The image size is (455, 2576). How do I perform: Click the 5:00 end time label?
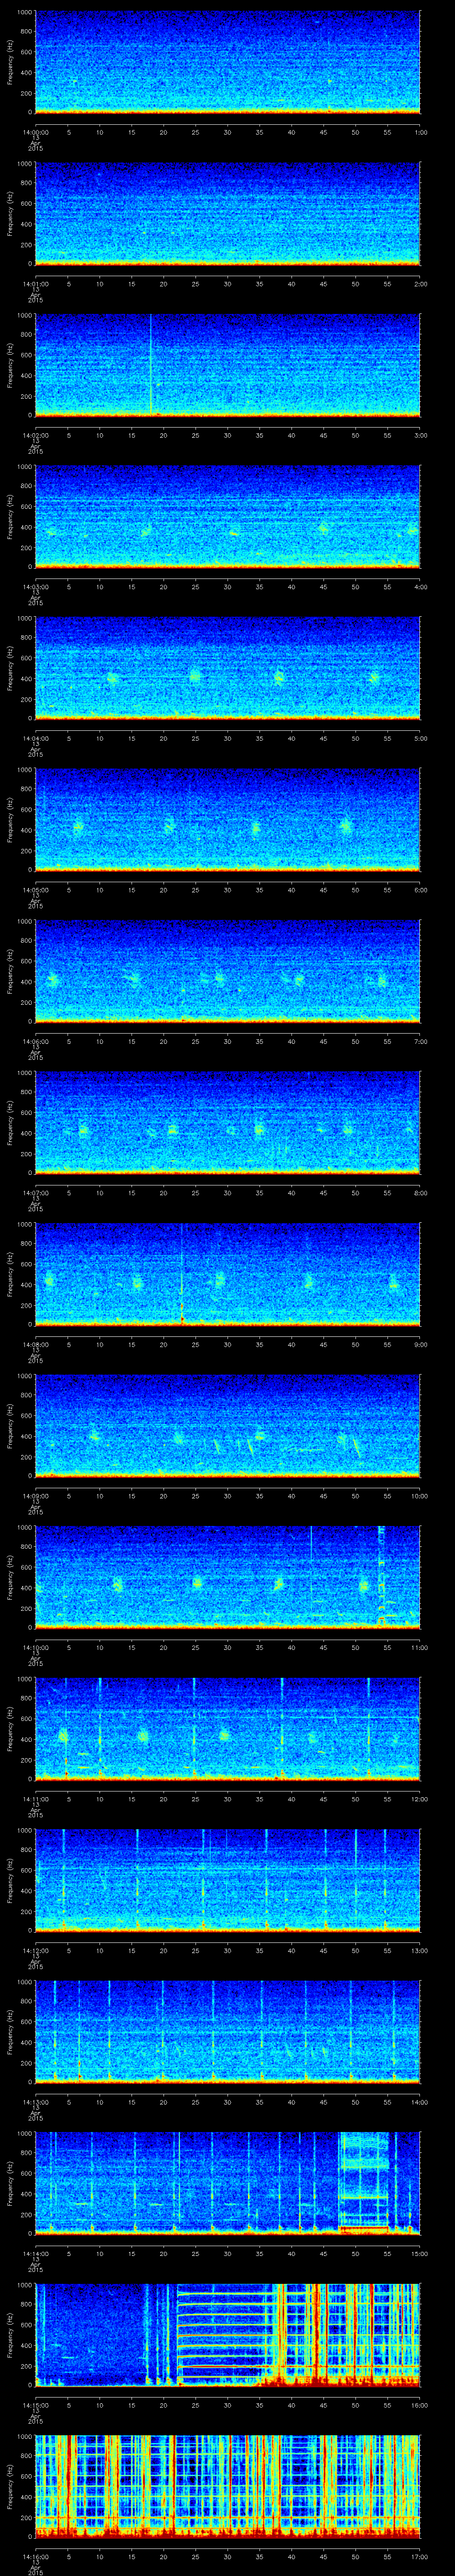pyautogui.click(x=420, y=738)
